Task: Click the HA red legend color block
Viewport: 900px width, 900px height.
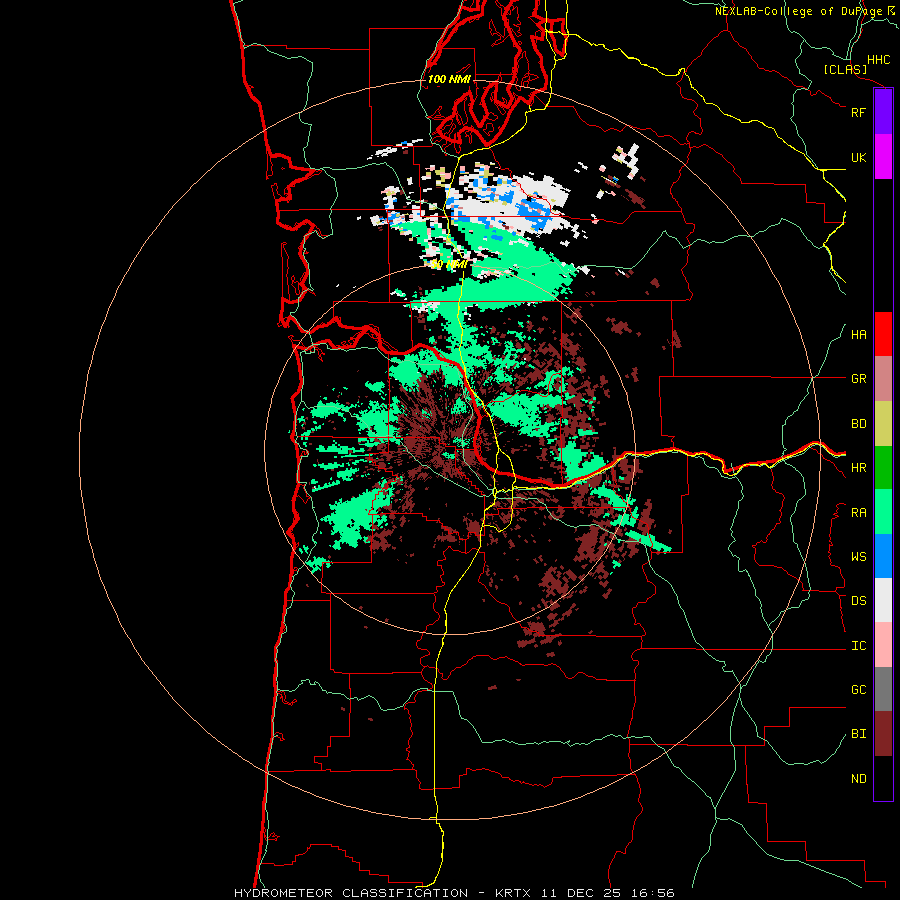Action: tap(883, 334)
